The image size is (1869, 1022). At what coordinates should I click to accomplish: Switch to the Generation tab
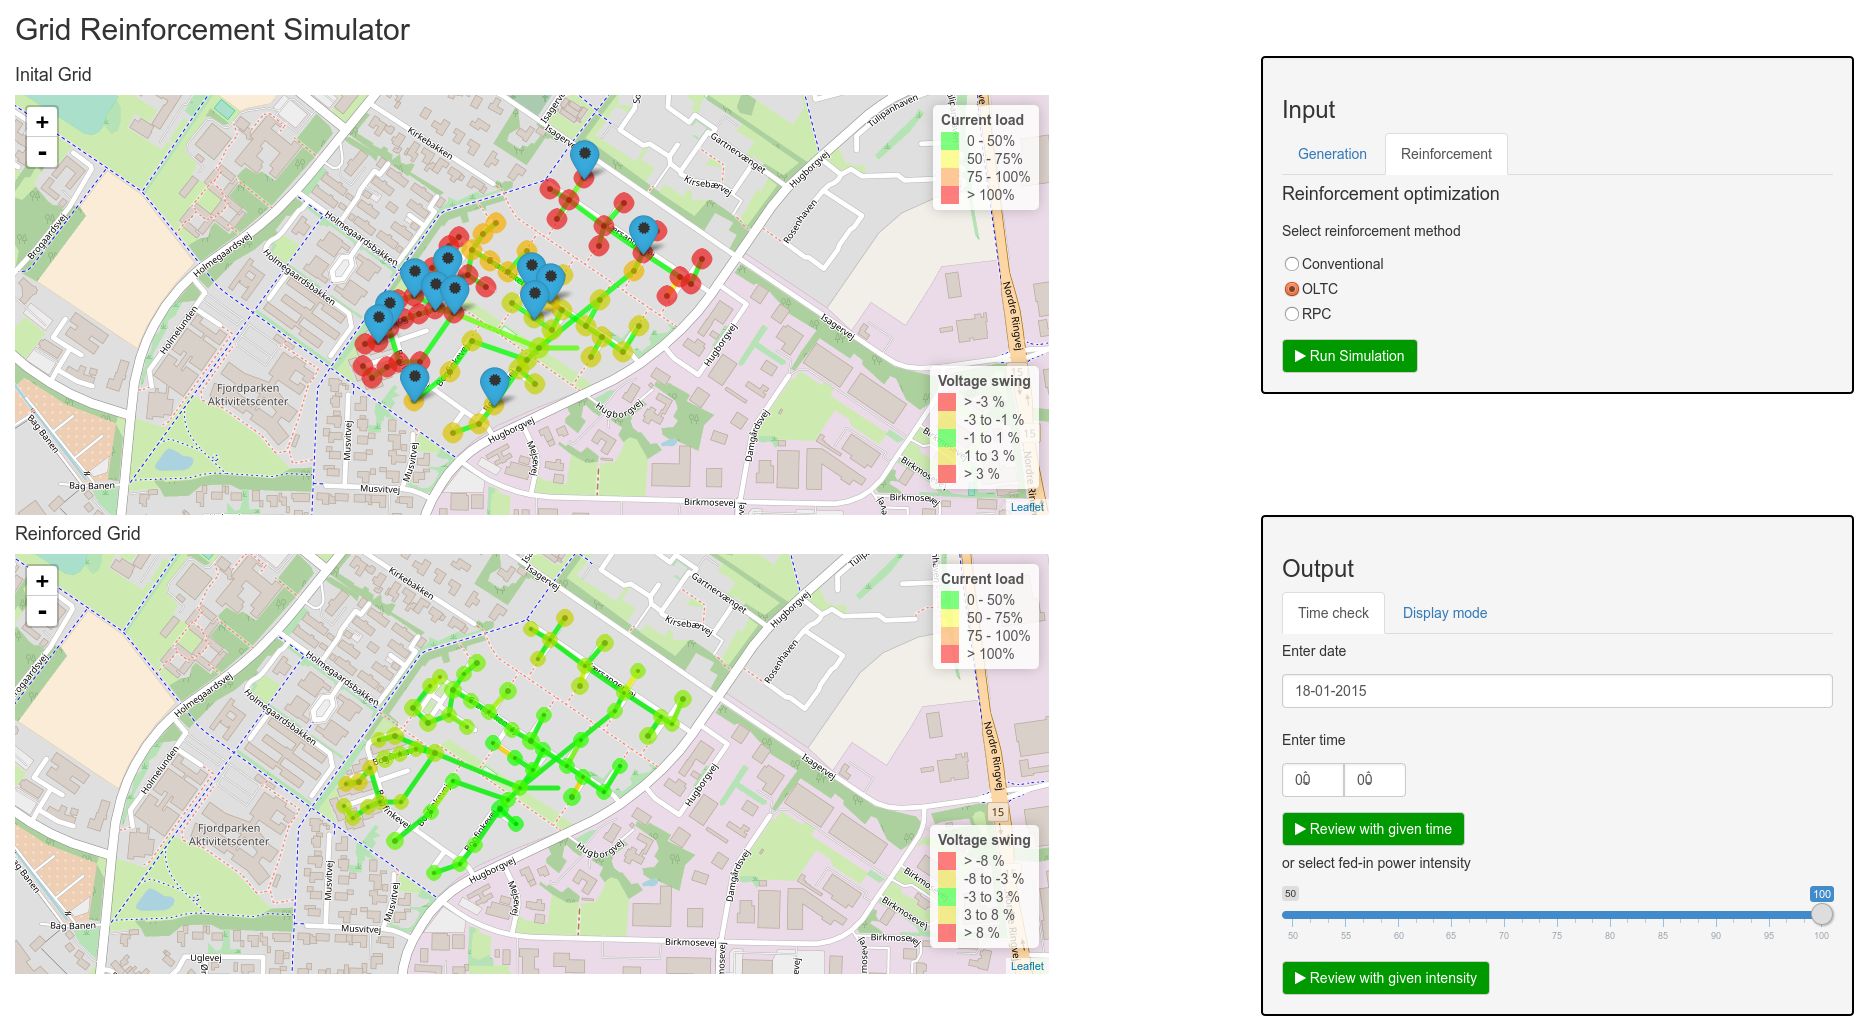point(1332,154)
